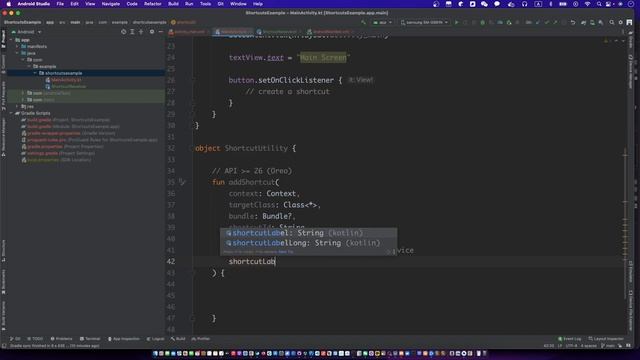Click 'targetClass: Class<*>' parameter line
This screenshot has width=640, height=360.
point(274,205)
